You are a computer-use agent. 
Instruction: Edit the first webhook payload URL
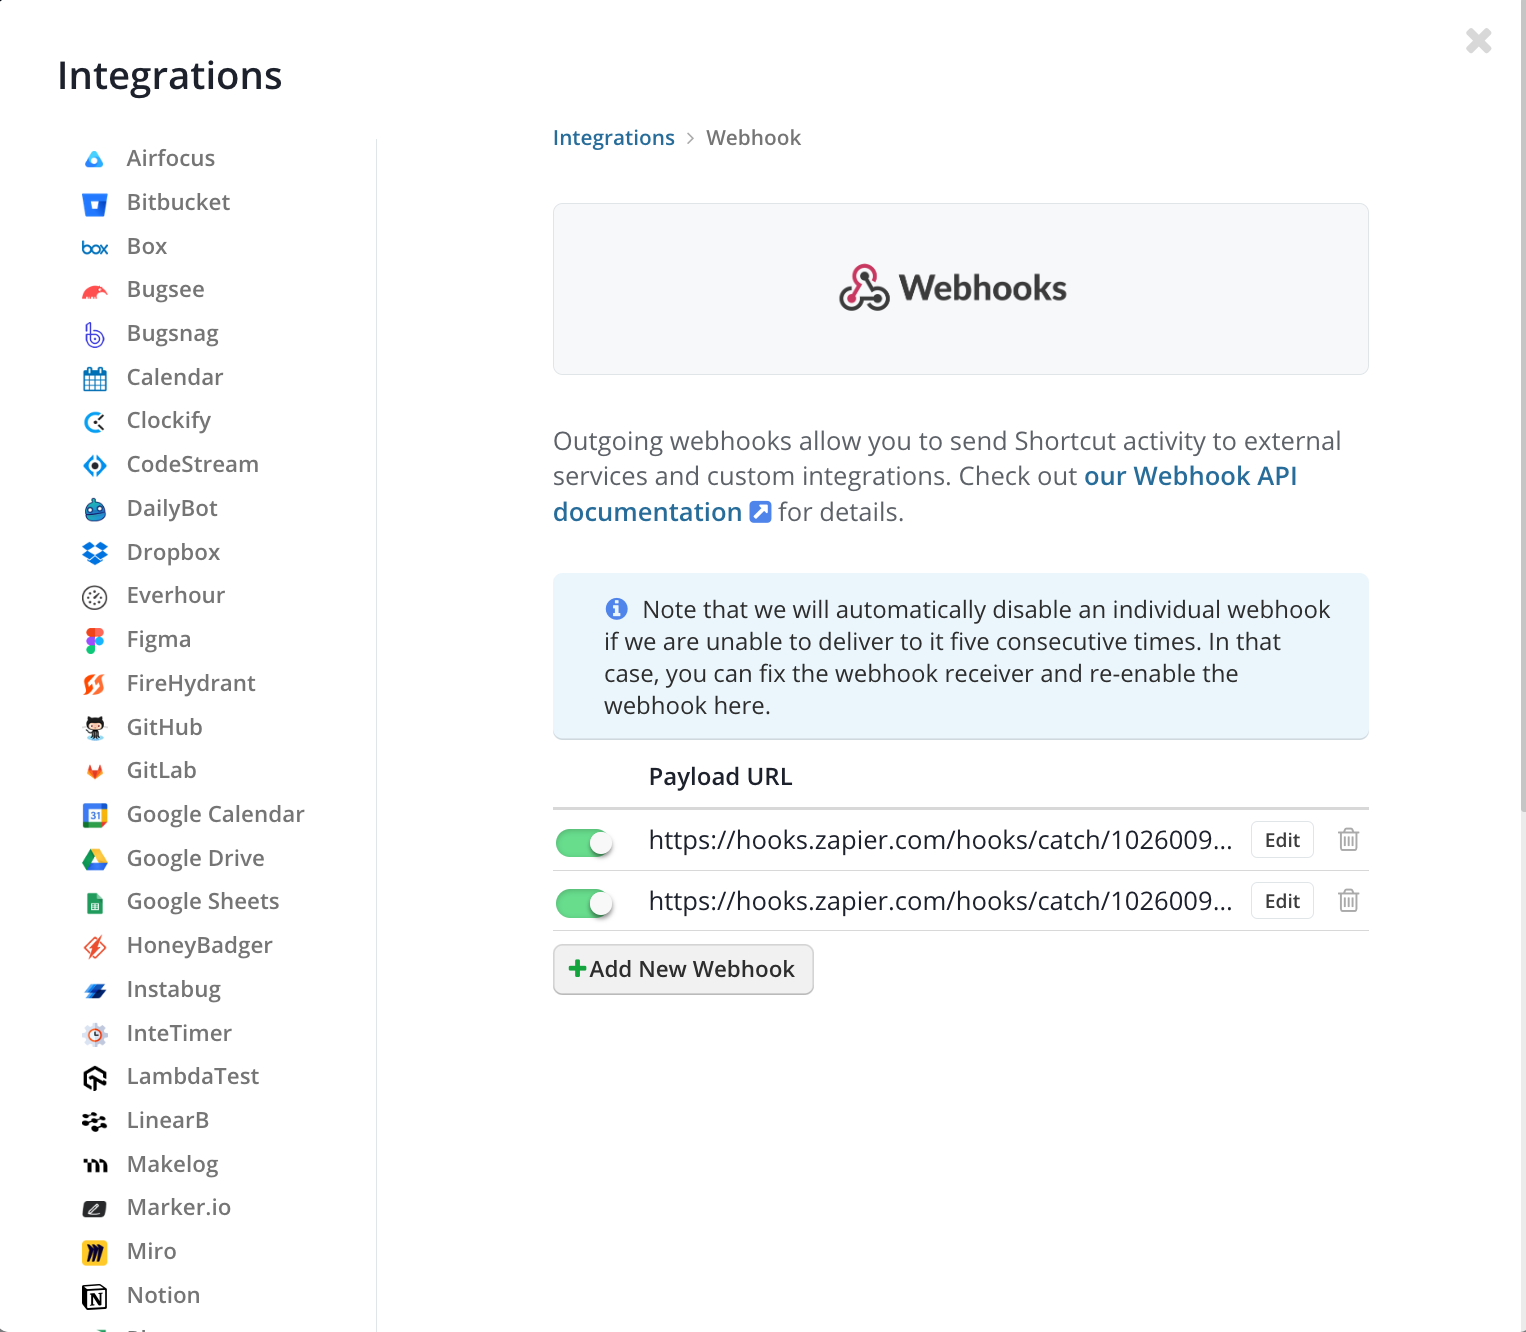pos(1282,840)
